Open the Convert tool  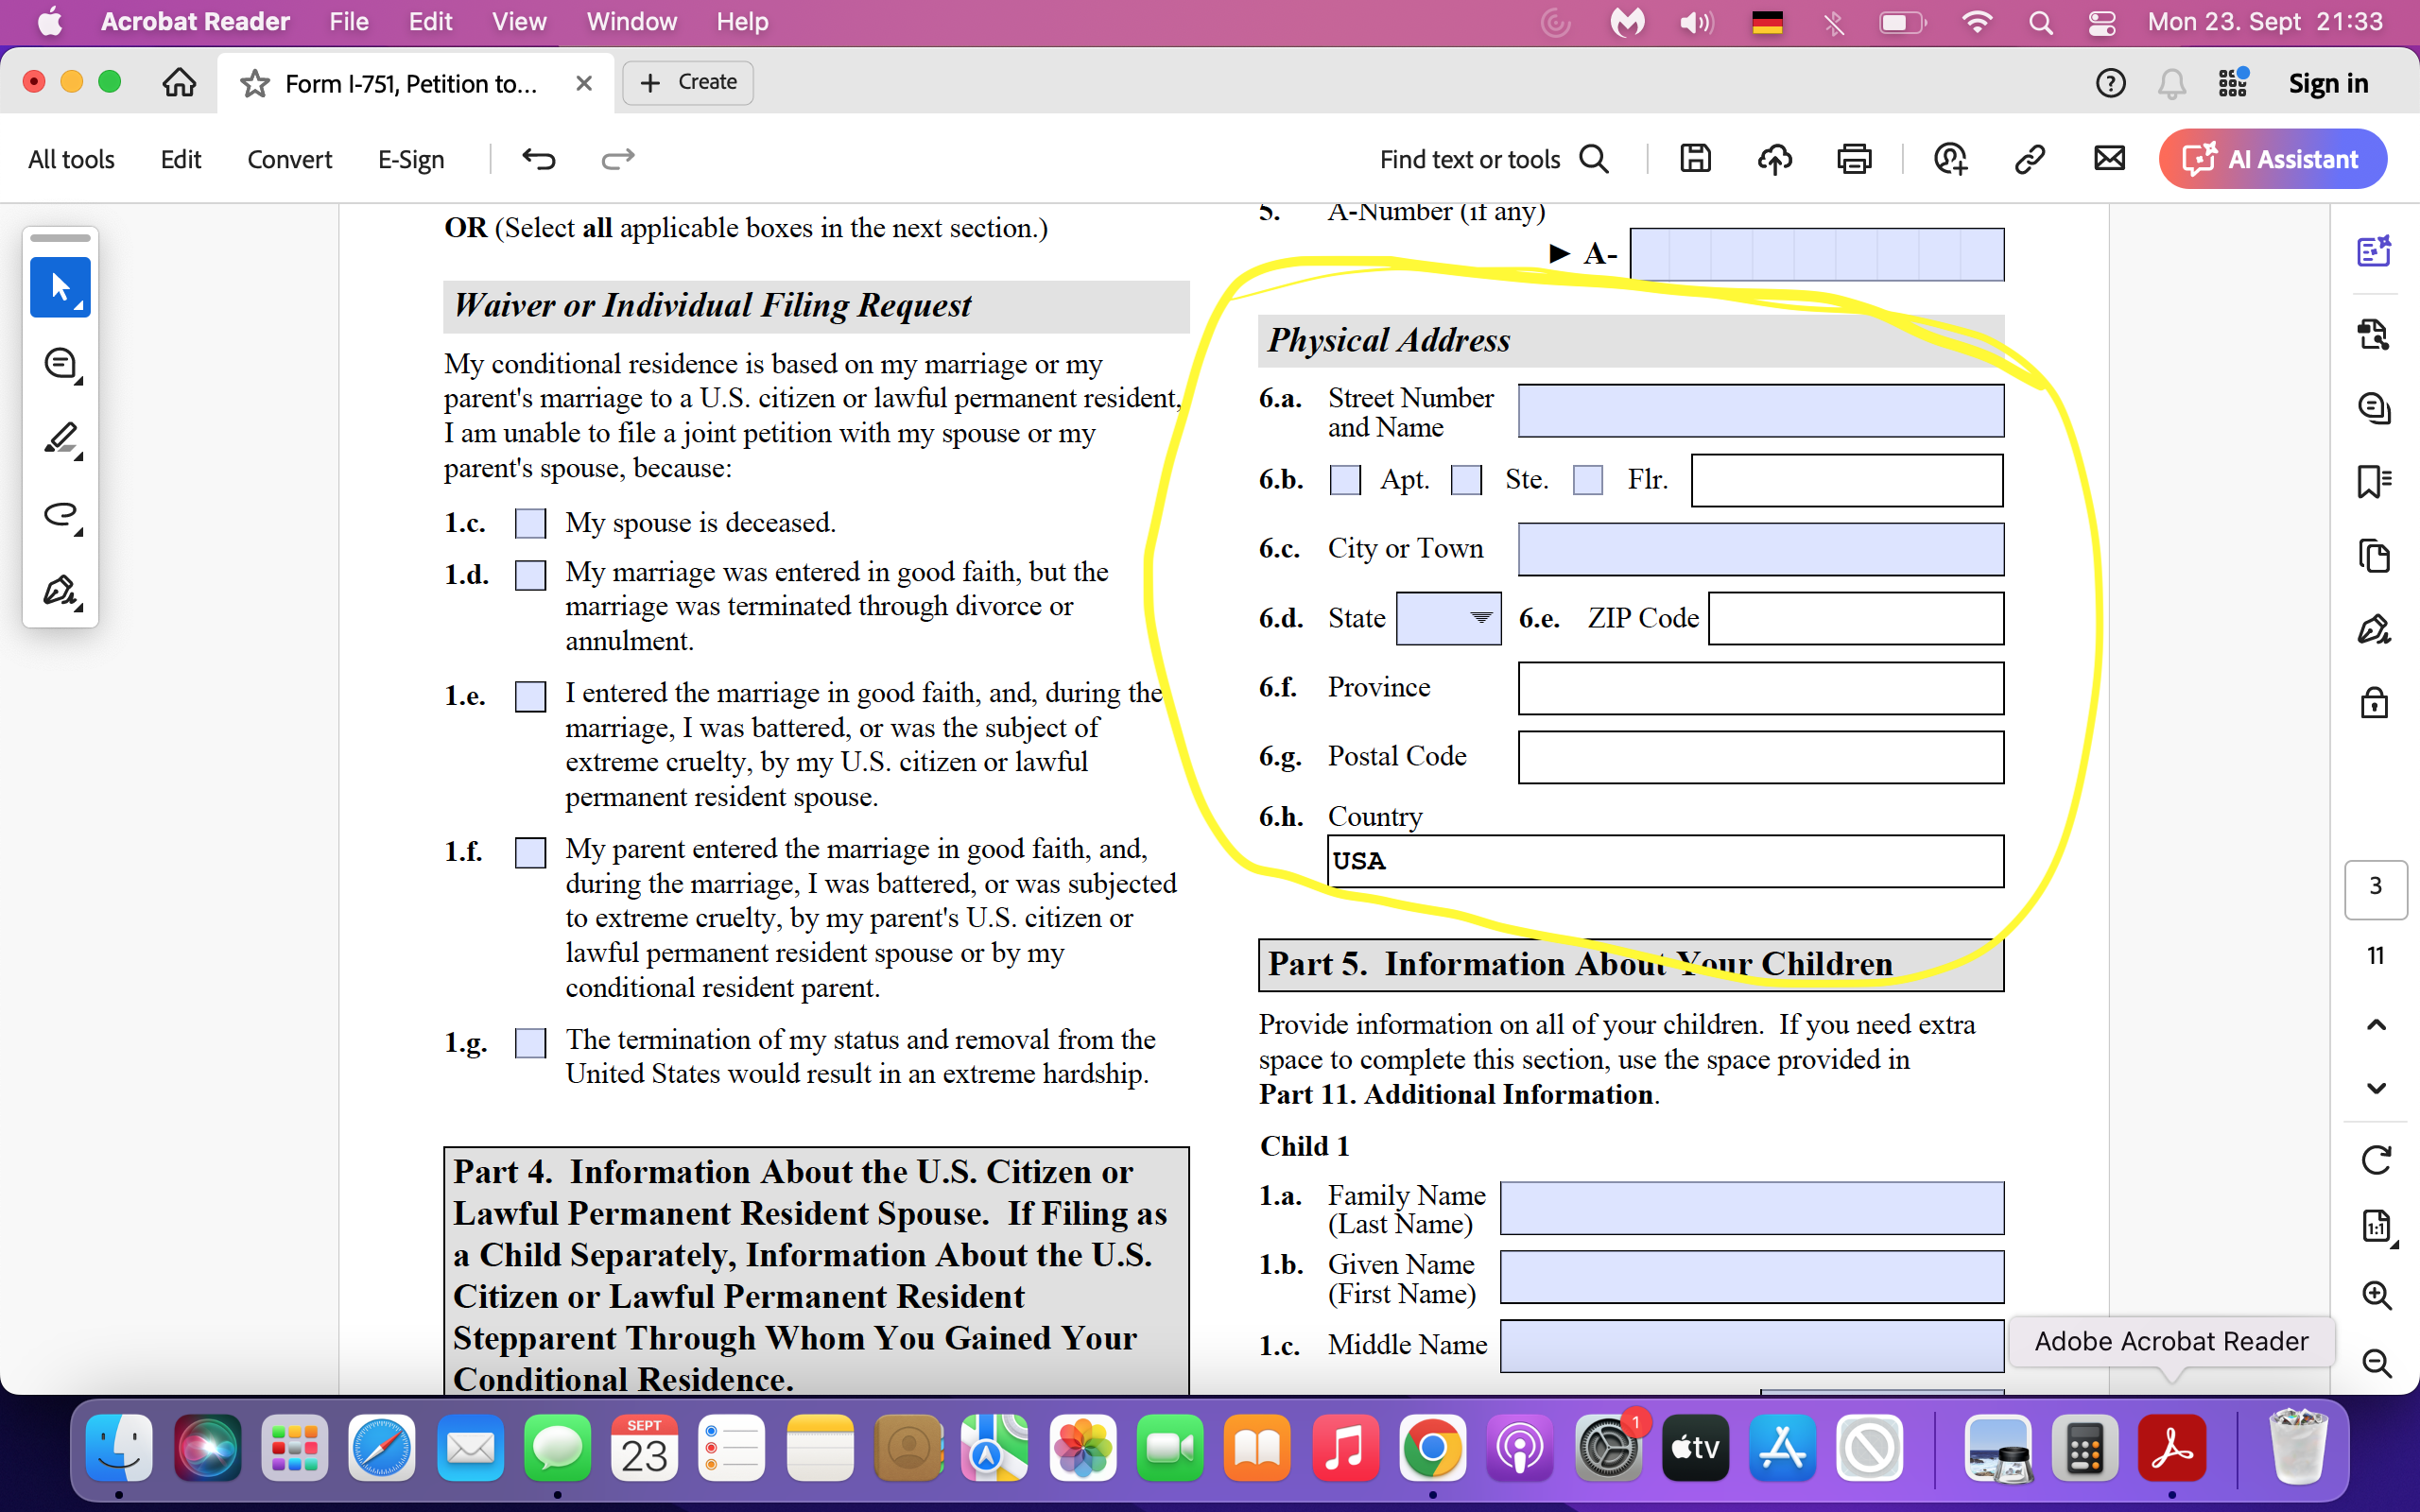tap(289, 159)
